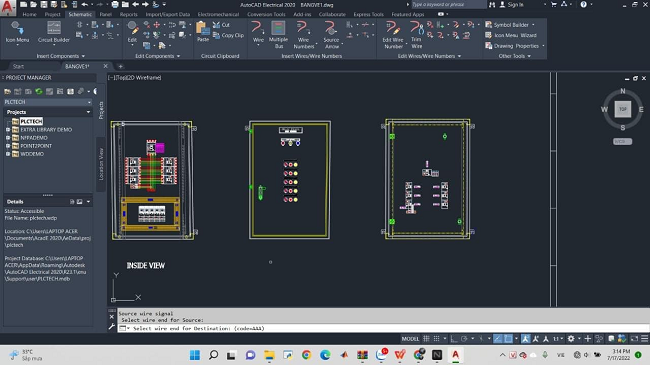Click the Location View side tab
This screenshot has height=365, width=650.
click(x=101, y=164)
